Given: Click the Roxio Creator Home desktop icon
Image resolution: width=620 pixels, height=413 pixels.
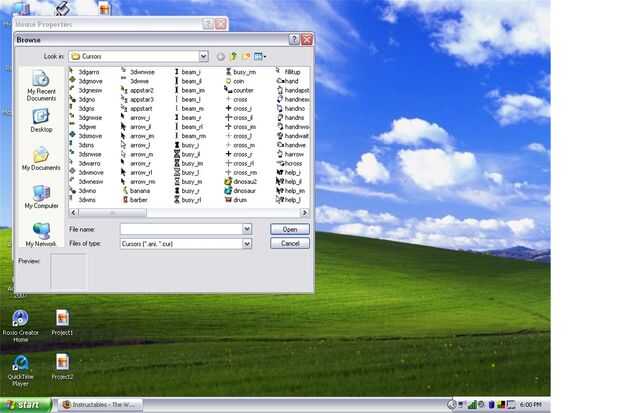Looking at the screenshot, I should point(21,326).
